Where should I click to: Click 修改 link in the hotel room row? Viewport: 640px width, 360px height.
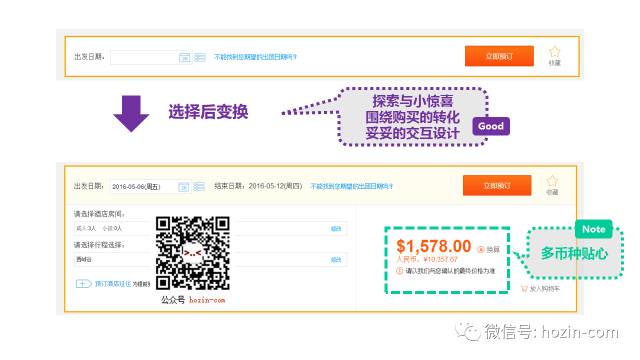click(336, 229)
